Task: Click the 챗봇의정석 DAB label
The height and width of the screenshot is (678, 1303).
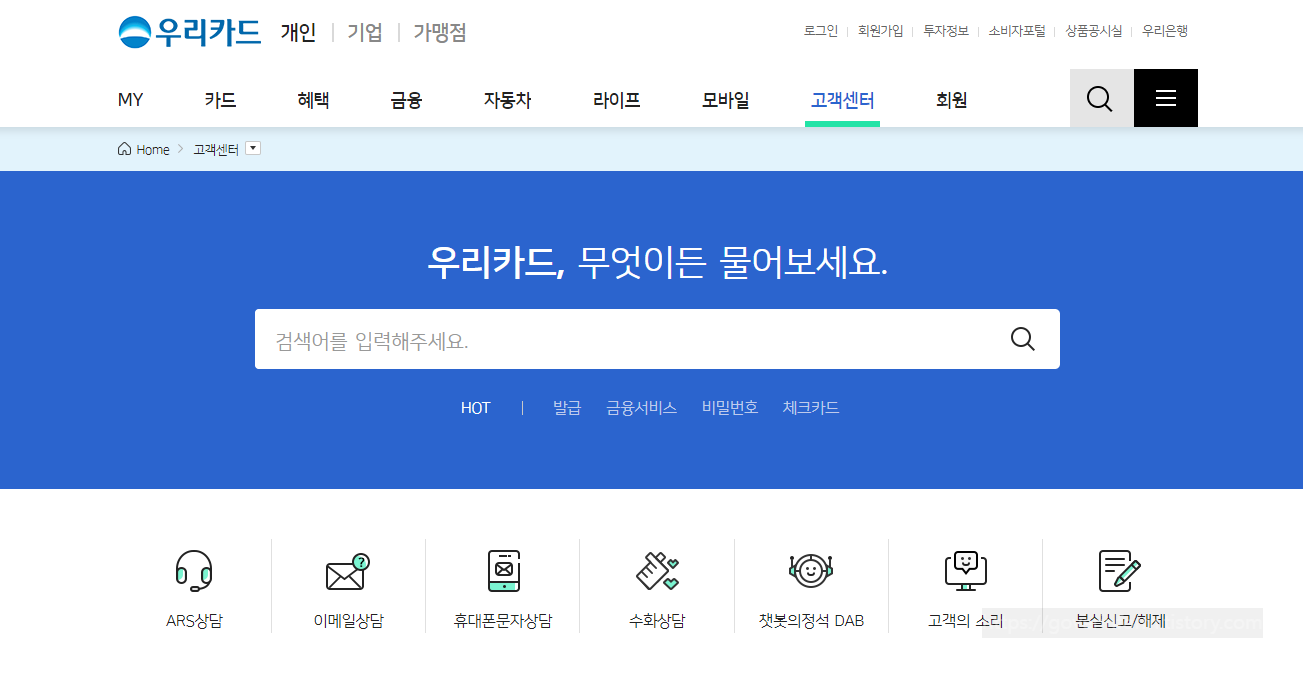Action: tap(811, 621)
